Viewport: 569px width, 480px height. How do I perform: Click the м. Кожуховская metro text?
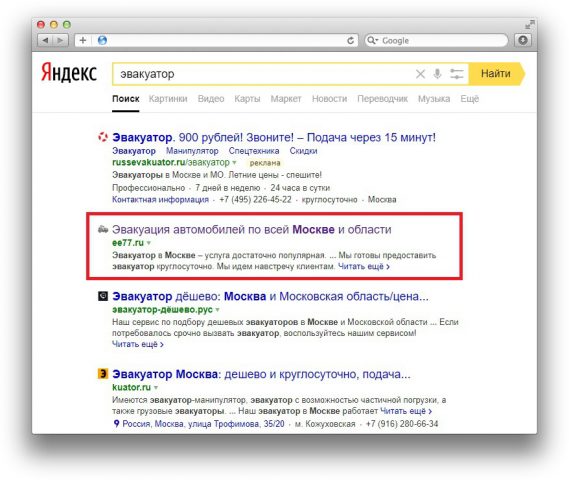pyautogui.click(x=325, y=424)
